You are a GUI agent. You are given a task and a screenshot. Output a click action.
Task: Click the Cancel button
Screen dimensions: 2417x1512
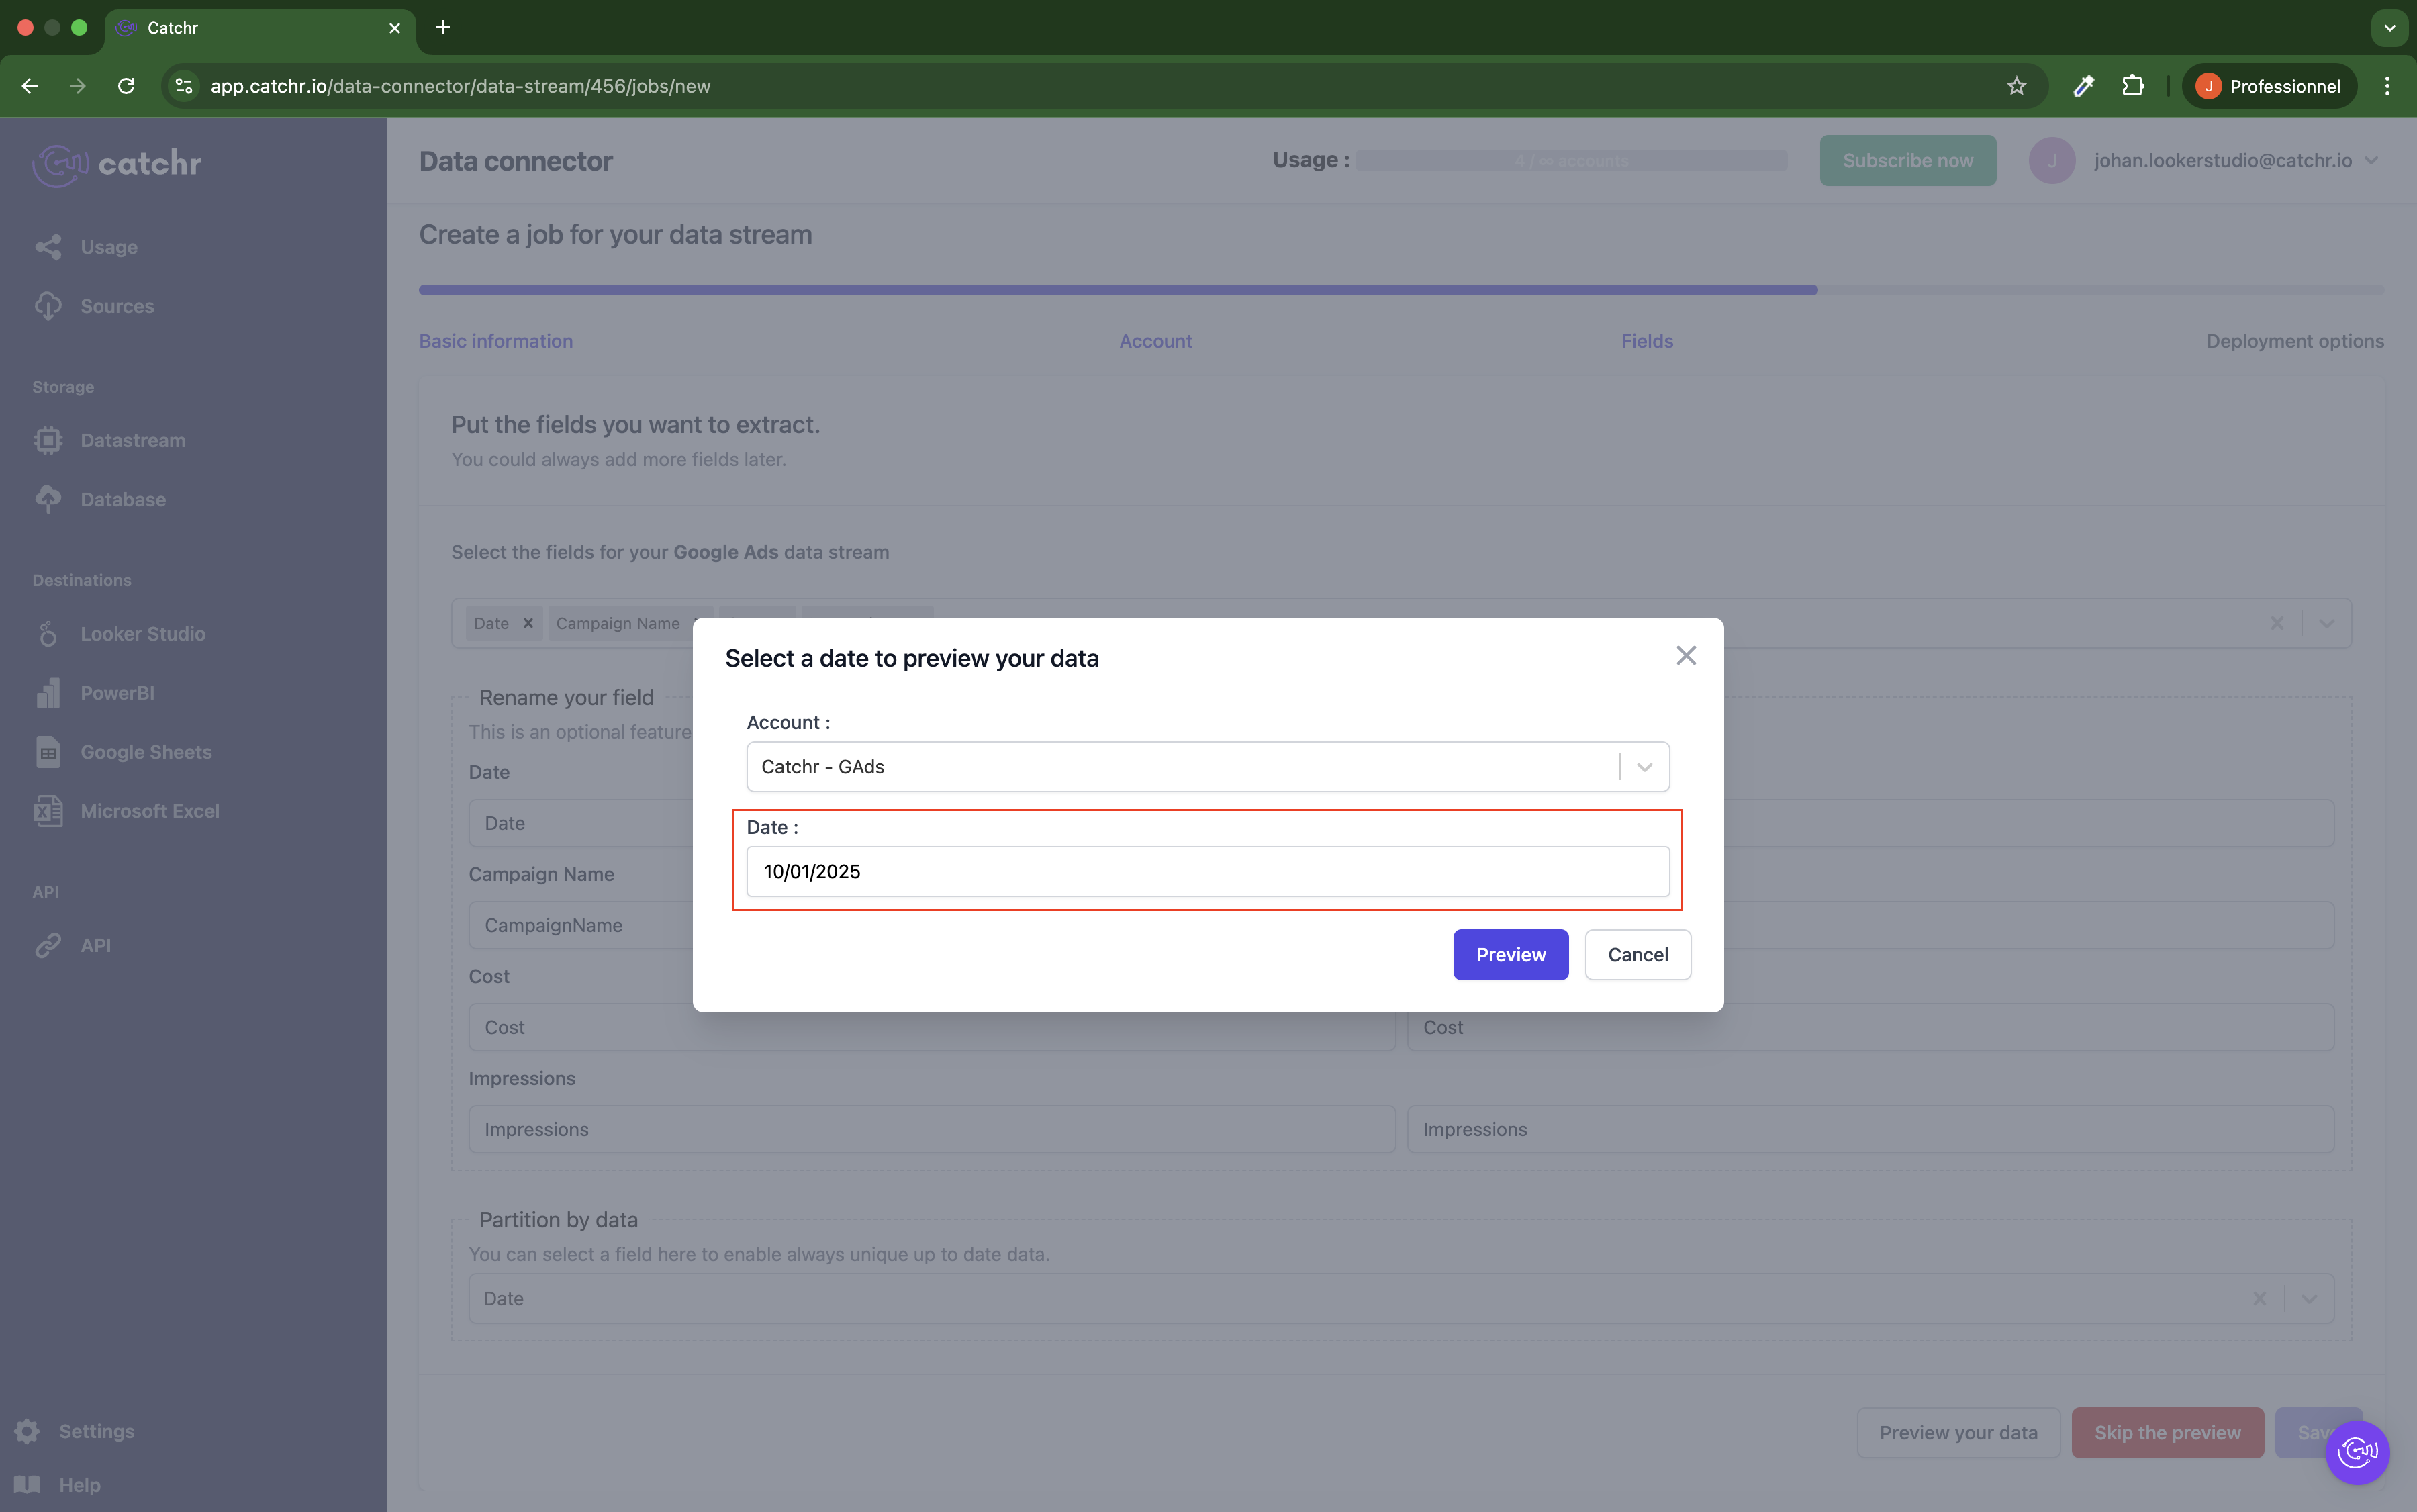(1637, 955)
